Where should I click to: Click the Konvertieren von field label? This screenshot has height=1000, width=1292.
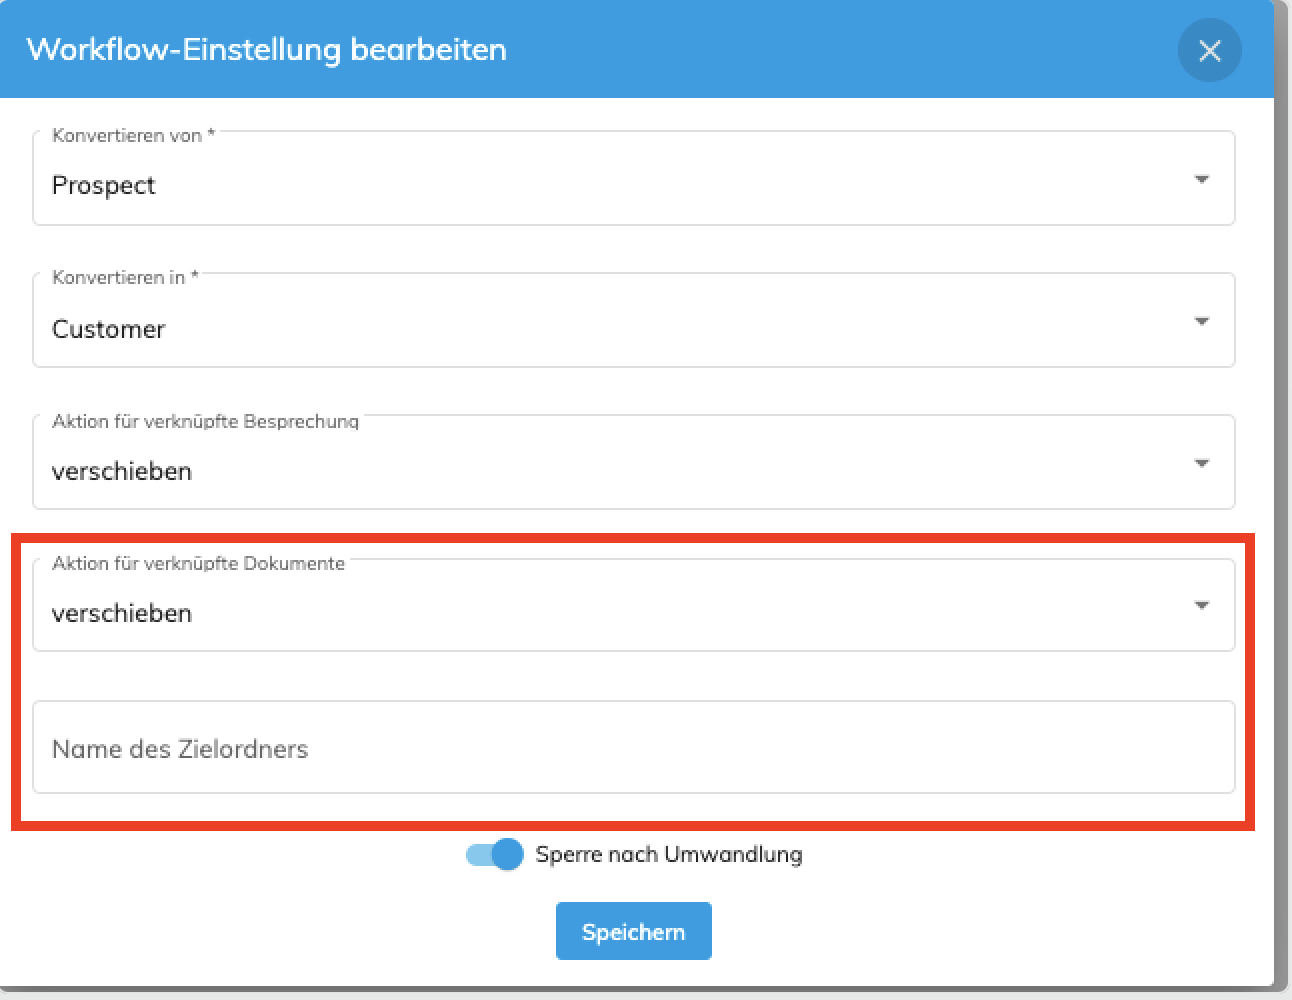(134, 135)
